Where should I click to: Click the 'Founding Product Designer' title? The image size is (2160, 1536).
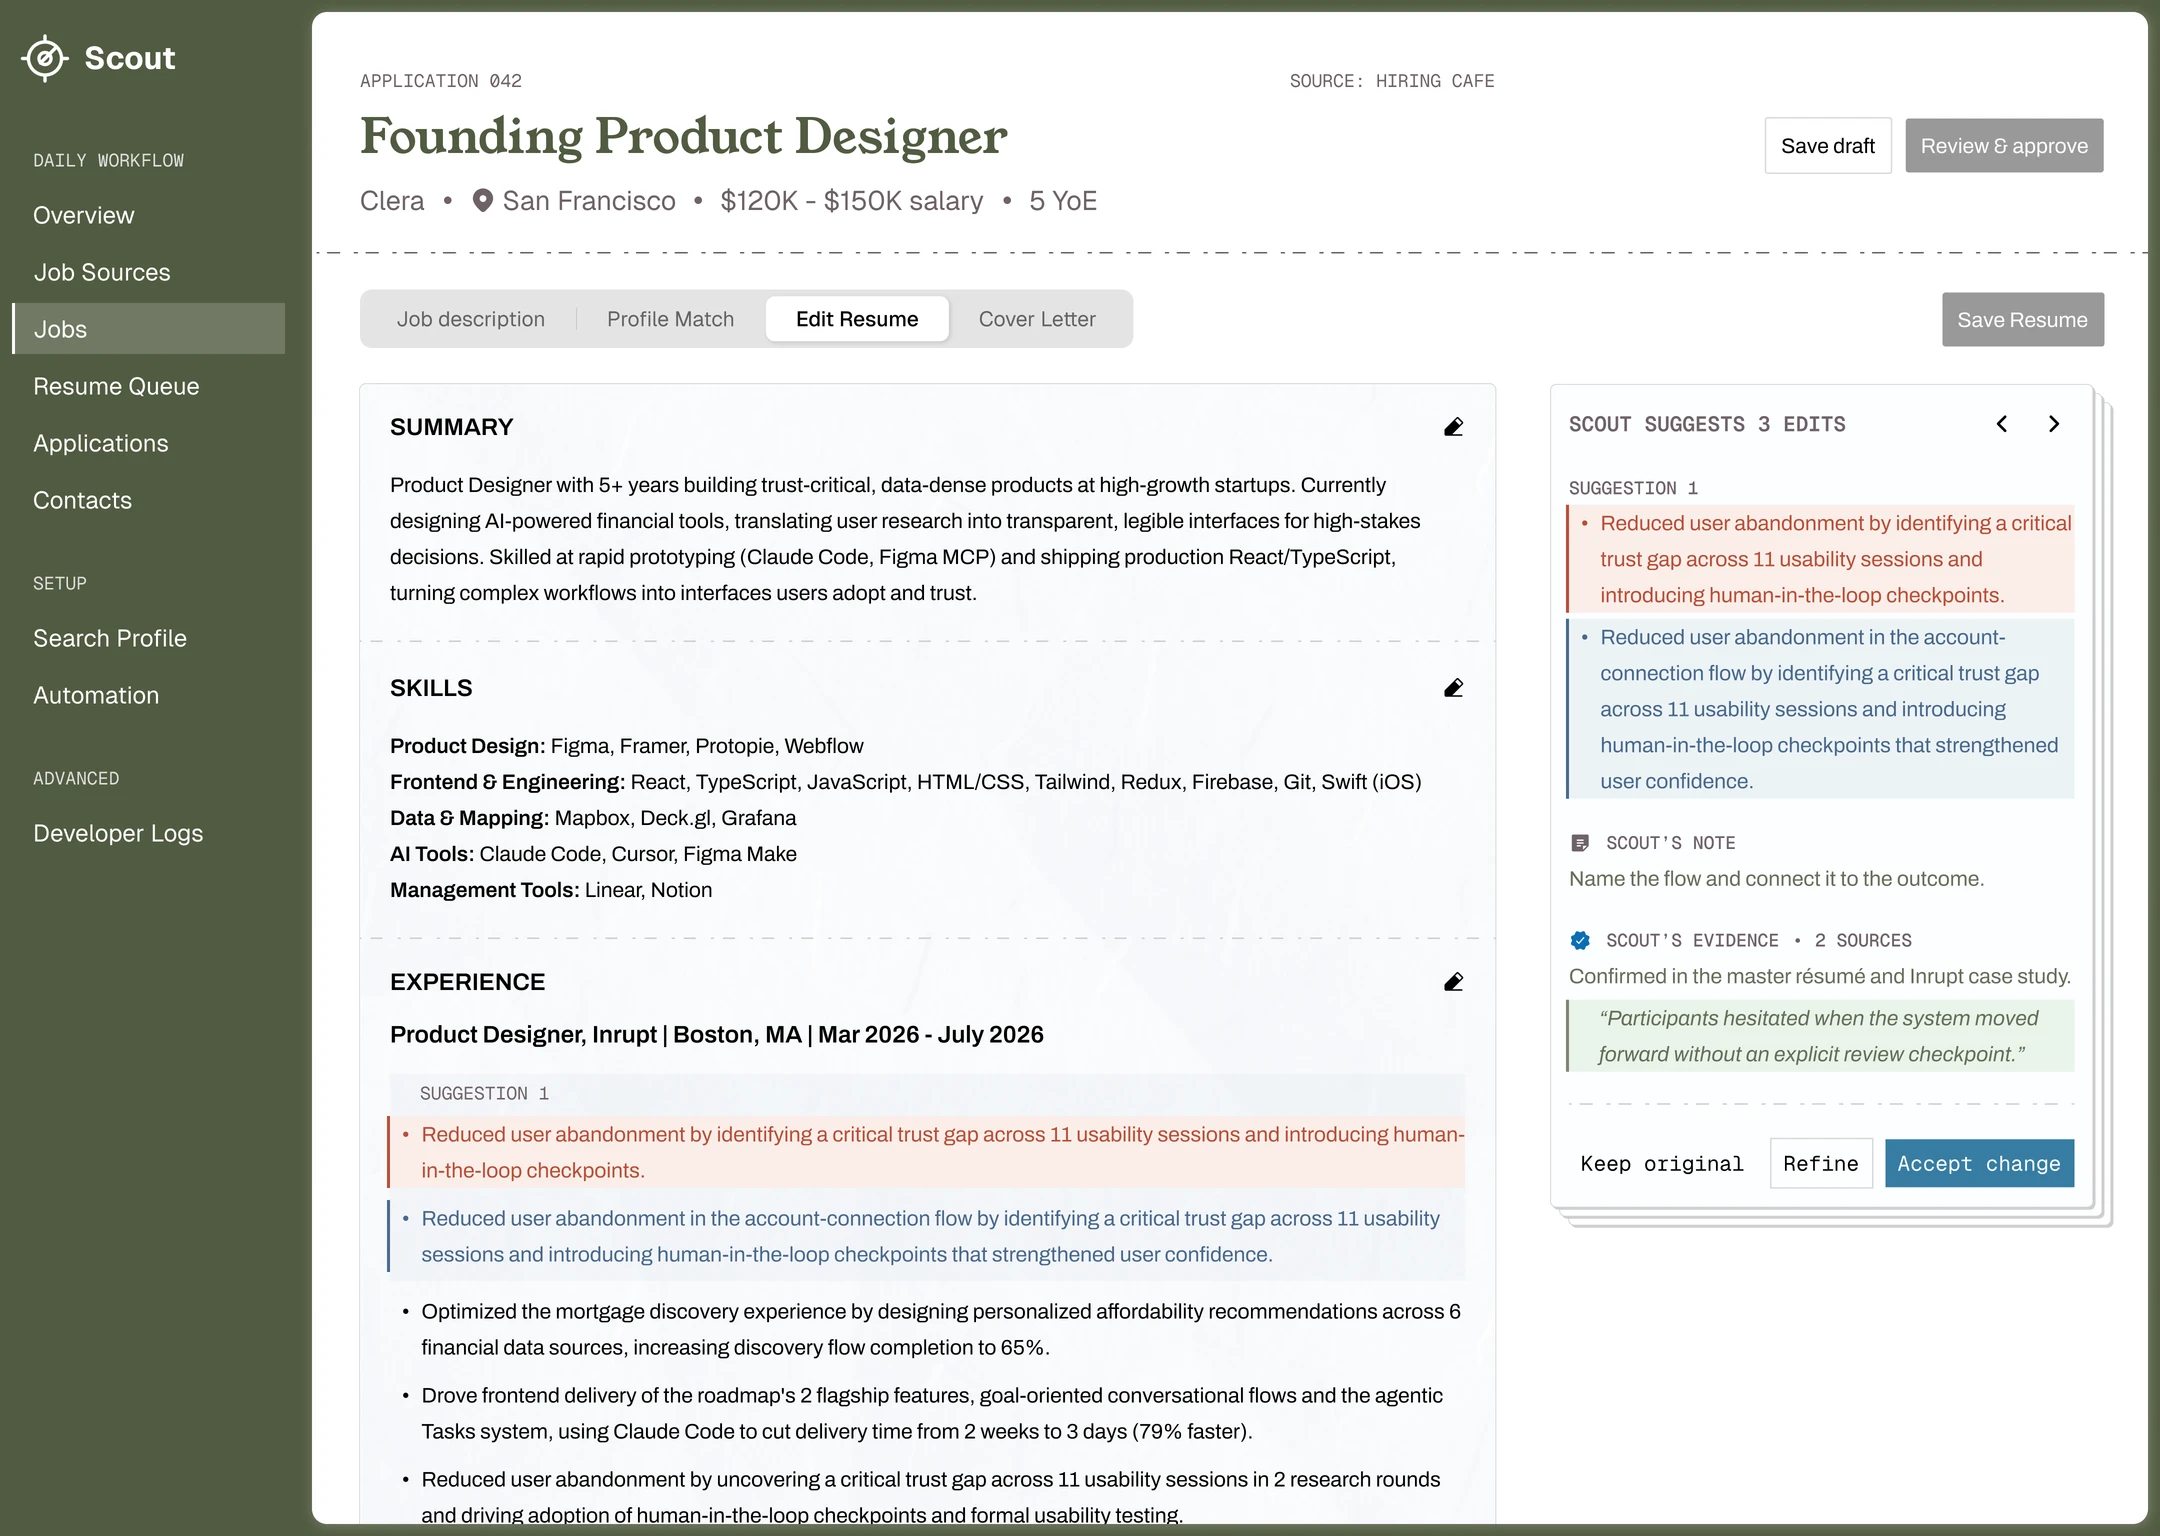683,137
